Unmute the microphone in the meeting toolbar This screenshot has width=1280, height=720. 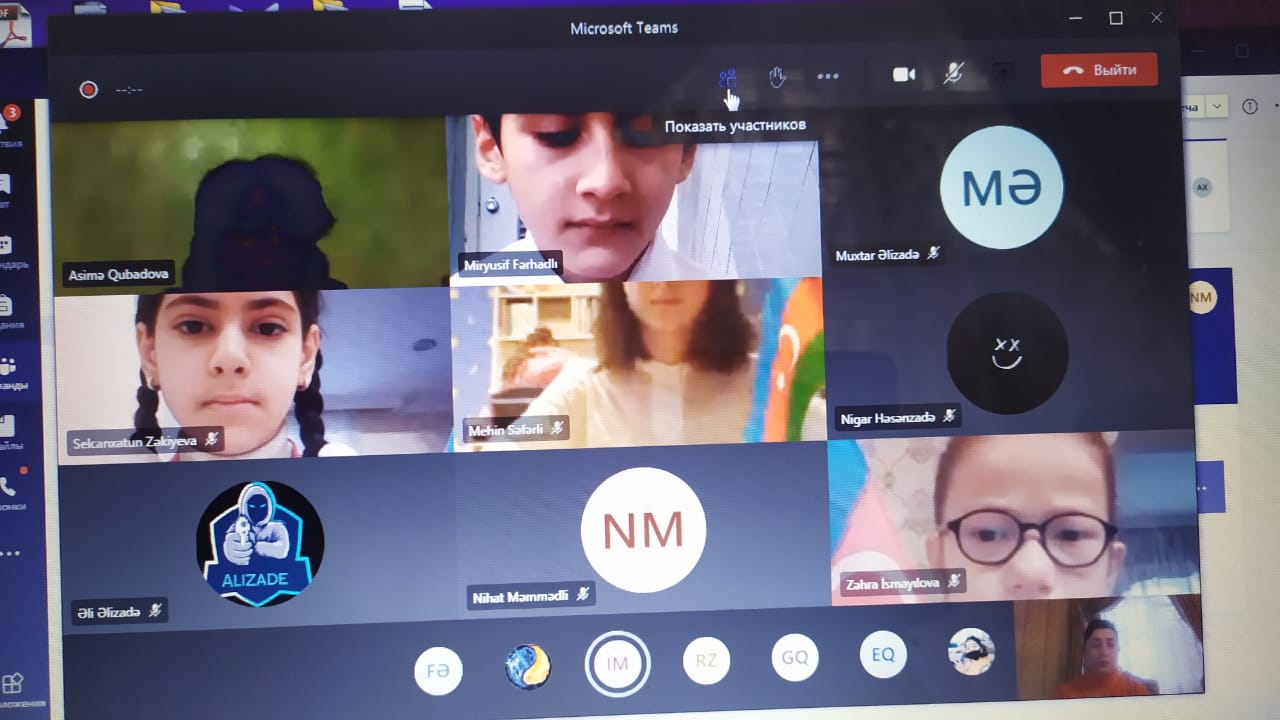click(x=954, y=73)
